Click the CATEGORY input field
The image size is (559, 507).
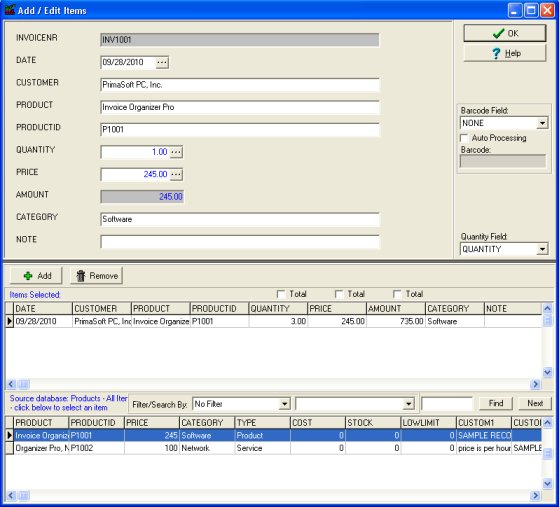click(240, 219)
